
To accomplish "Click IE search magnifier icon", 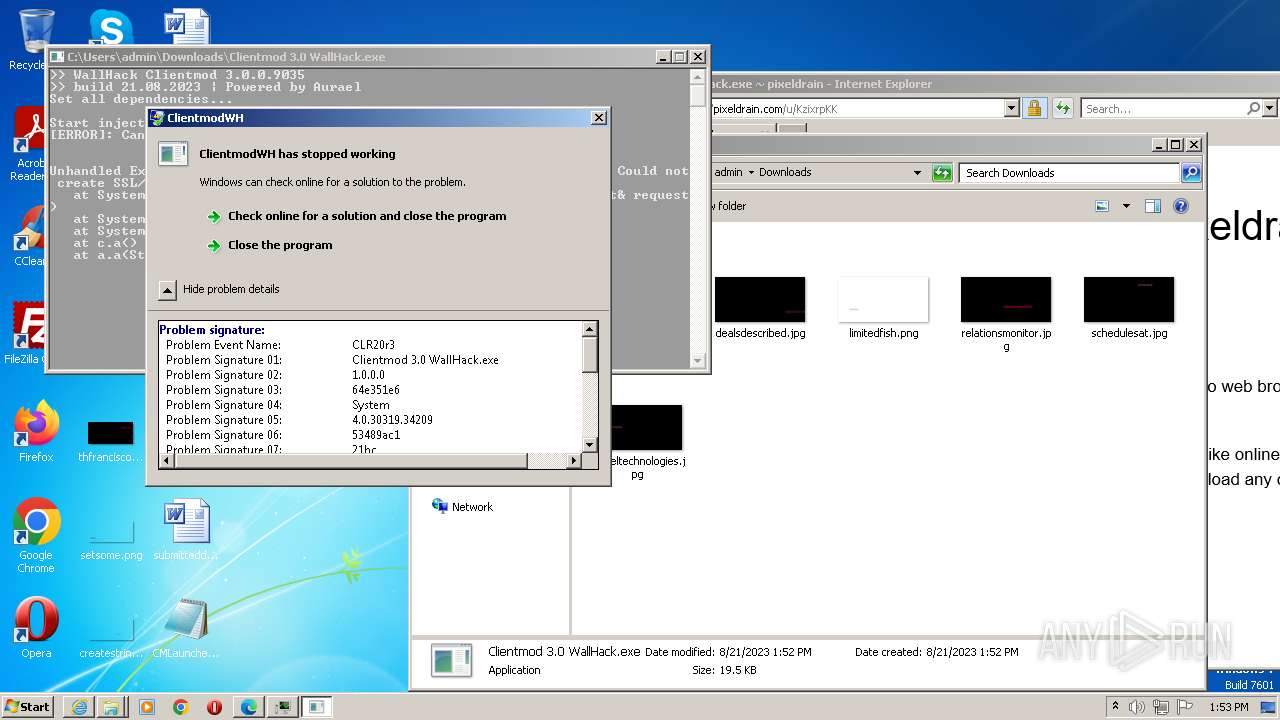I will [1253, 108].
